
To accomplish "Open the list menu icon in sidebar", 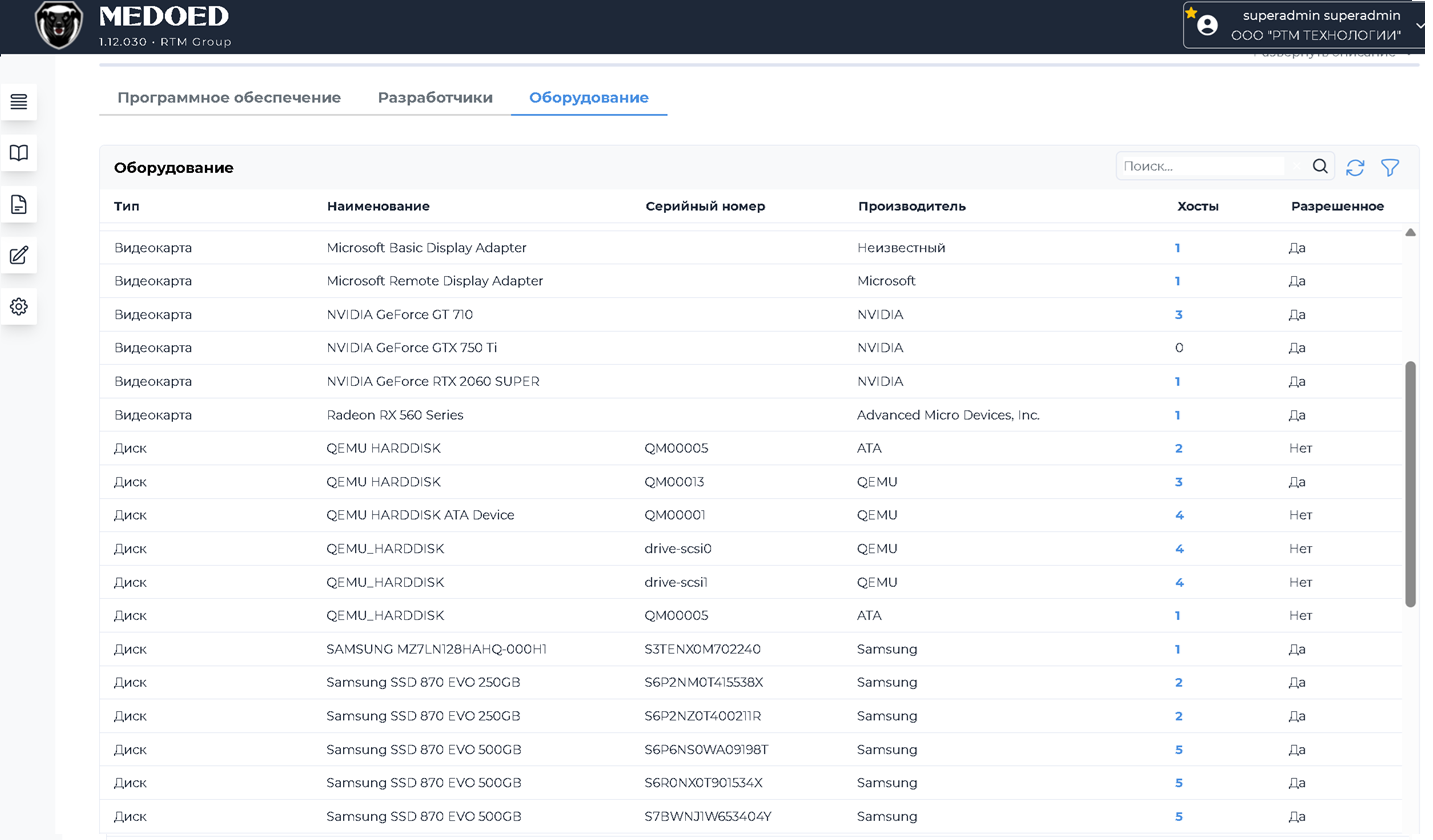I will click(18, 102).
